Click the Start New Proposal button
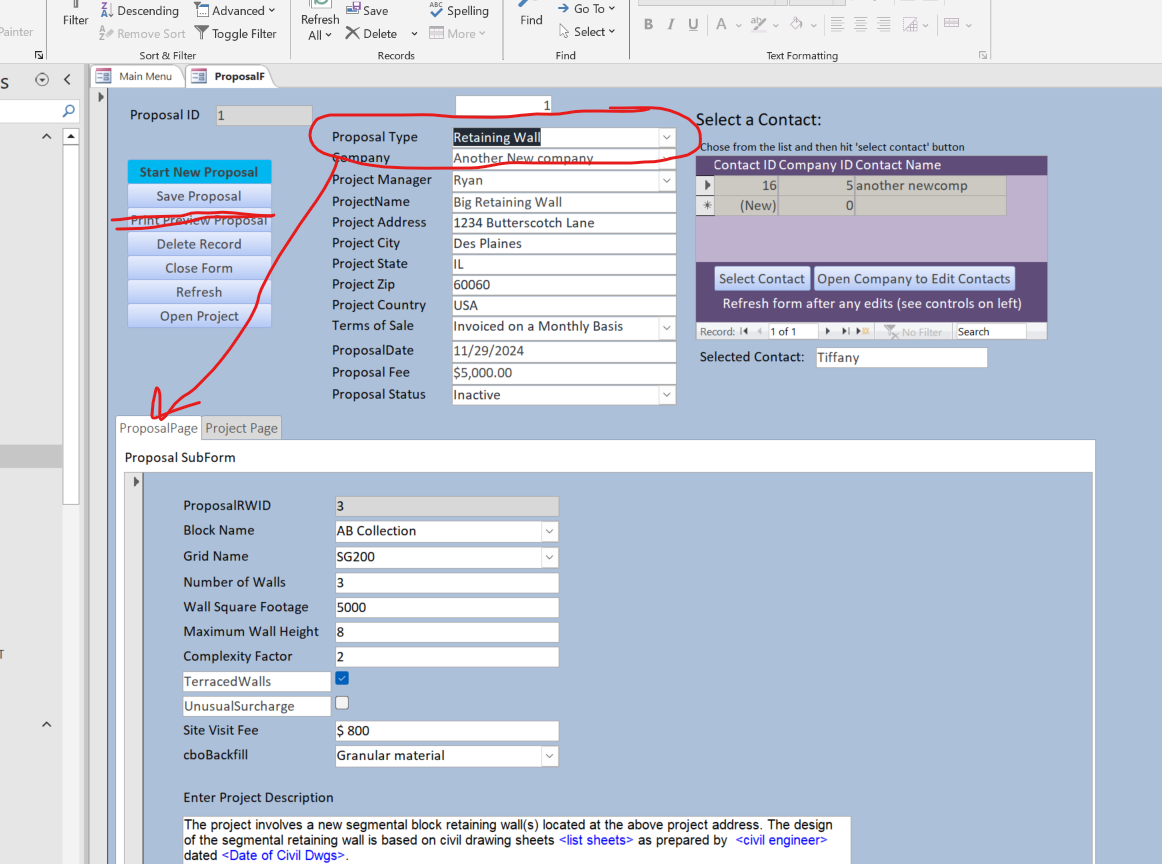The height and width of the screenshot is (864, 1162). (x=199, y=172)
